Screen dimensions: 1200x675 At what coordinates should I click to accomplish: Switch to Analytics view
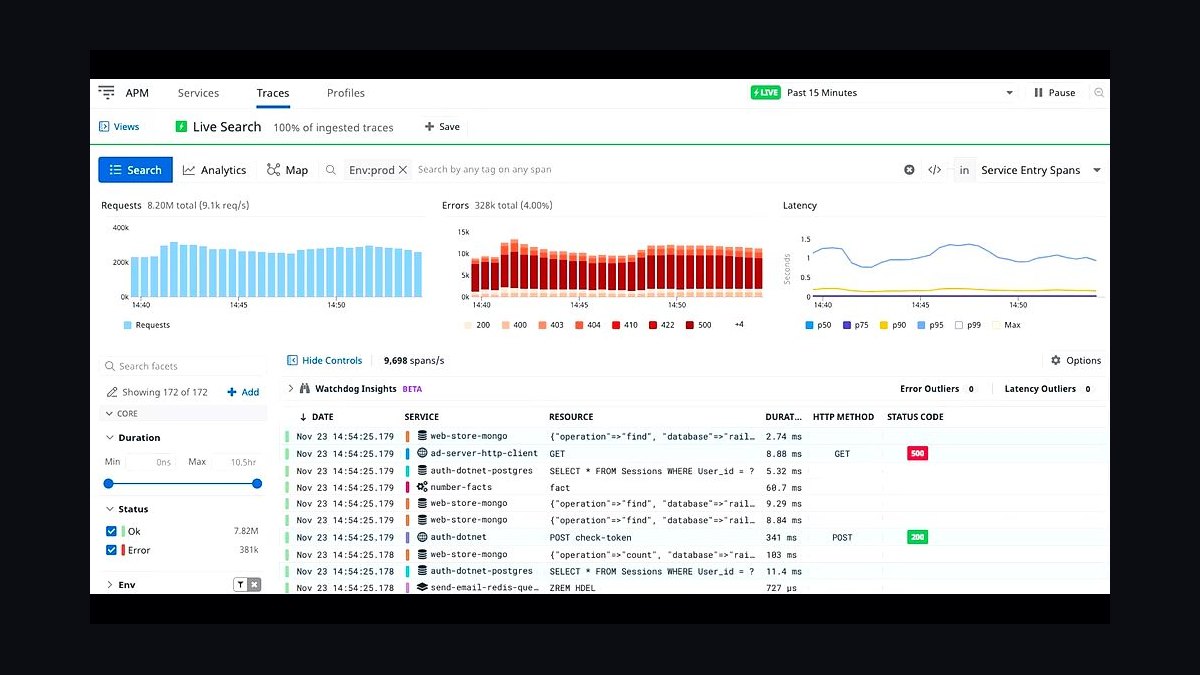tap(214, 170)
